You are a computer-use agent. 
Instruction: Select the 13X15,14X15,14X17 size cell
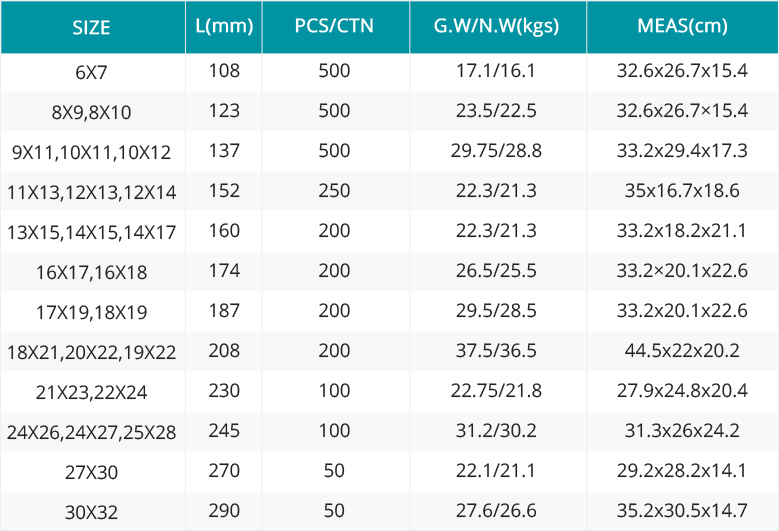pyautogui.click(x=91, y=232)
